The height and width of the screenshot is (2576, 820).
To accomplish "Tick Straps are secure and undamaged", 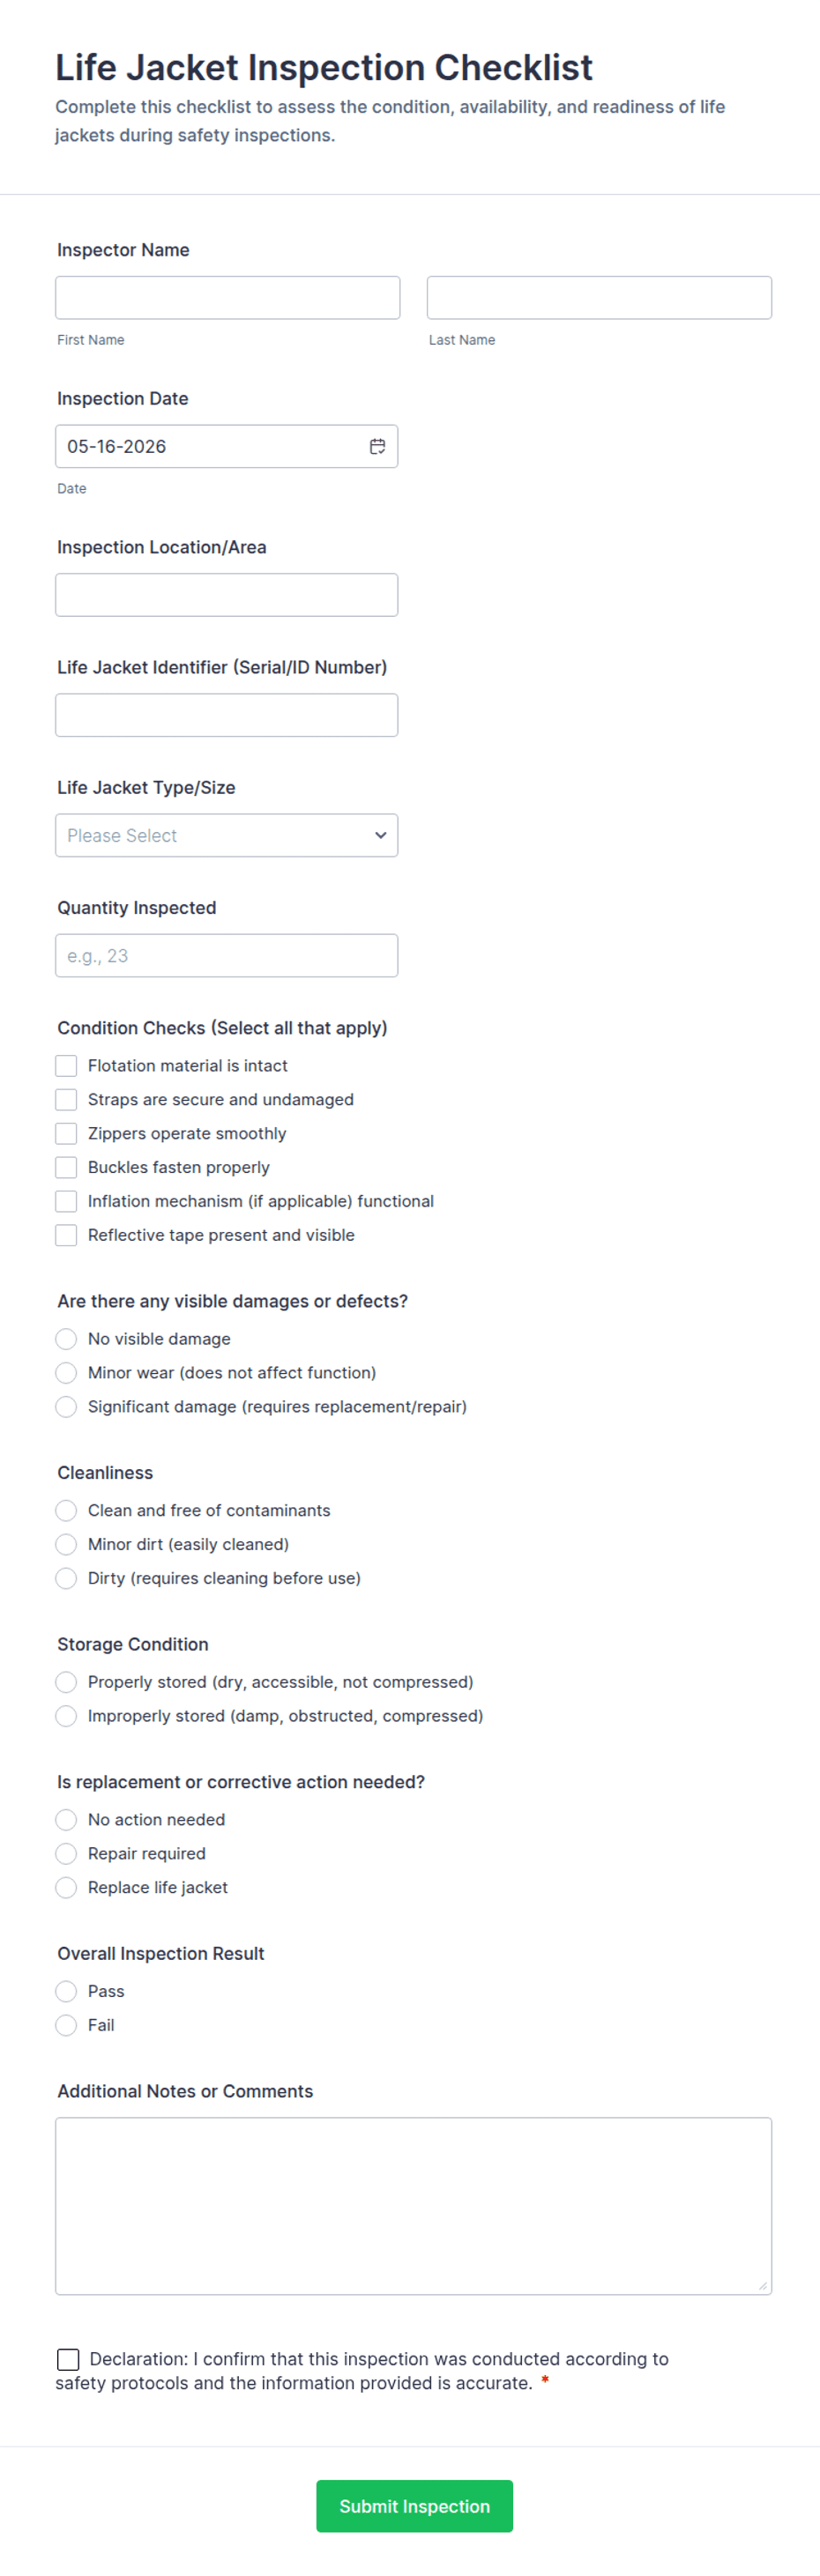I will pos(66,1099).
